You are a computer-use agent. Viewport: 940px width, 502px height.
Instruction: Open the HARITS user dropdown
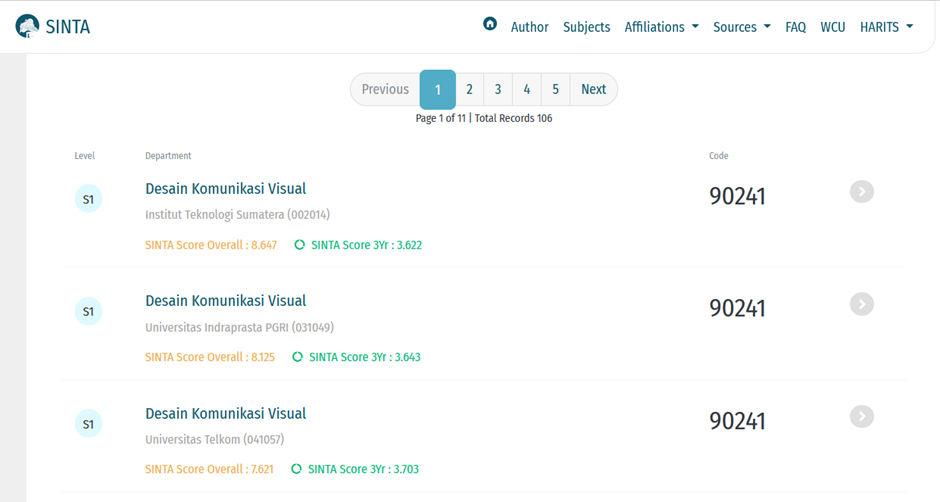pyautogui.click(x=886, y=27)
